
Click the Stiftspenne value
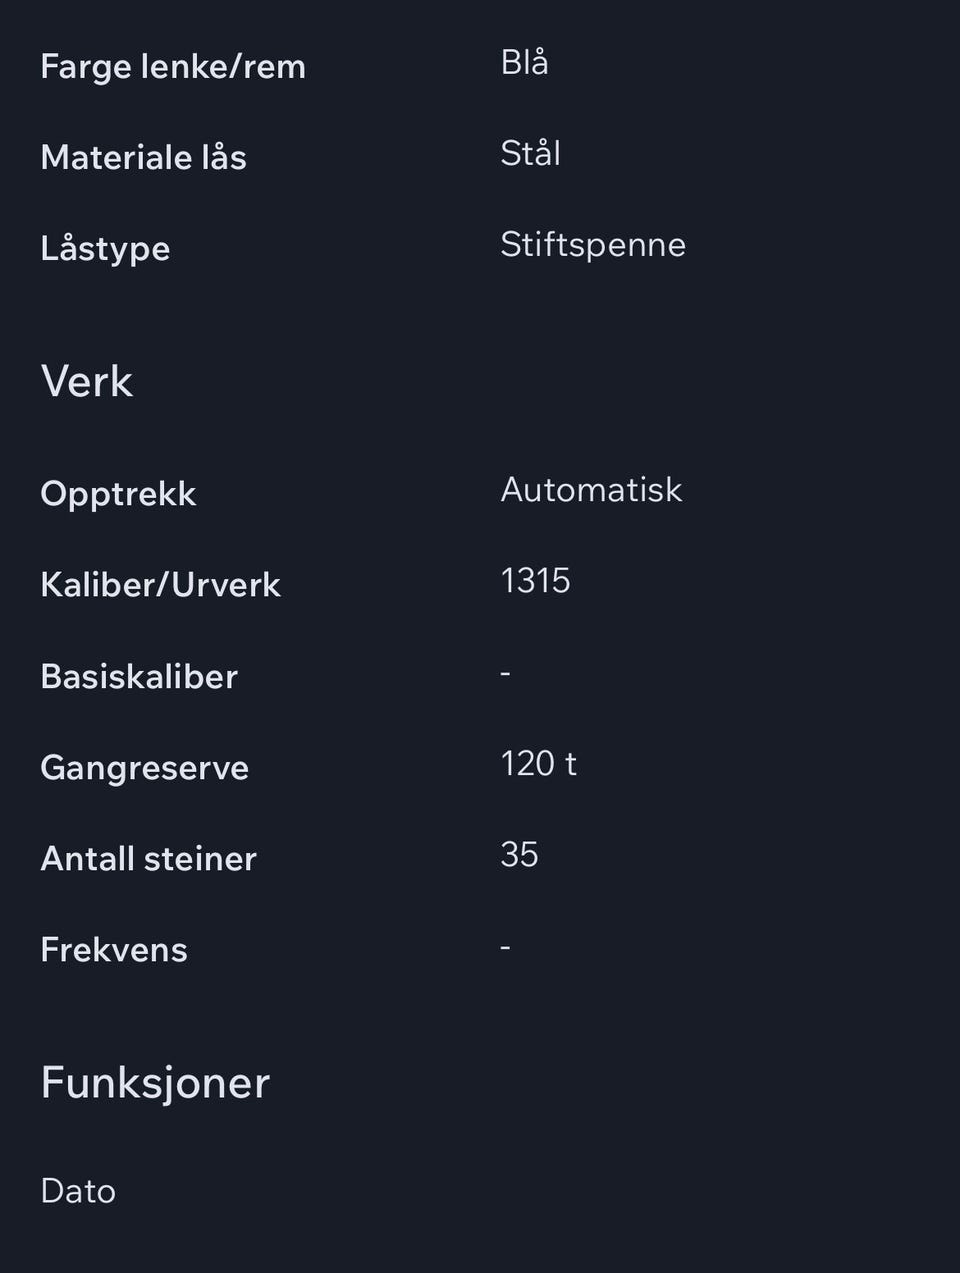(x=592, y=245)
